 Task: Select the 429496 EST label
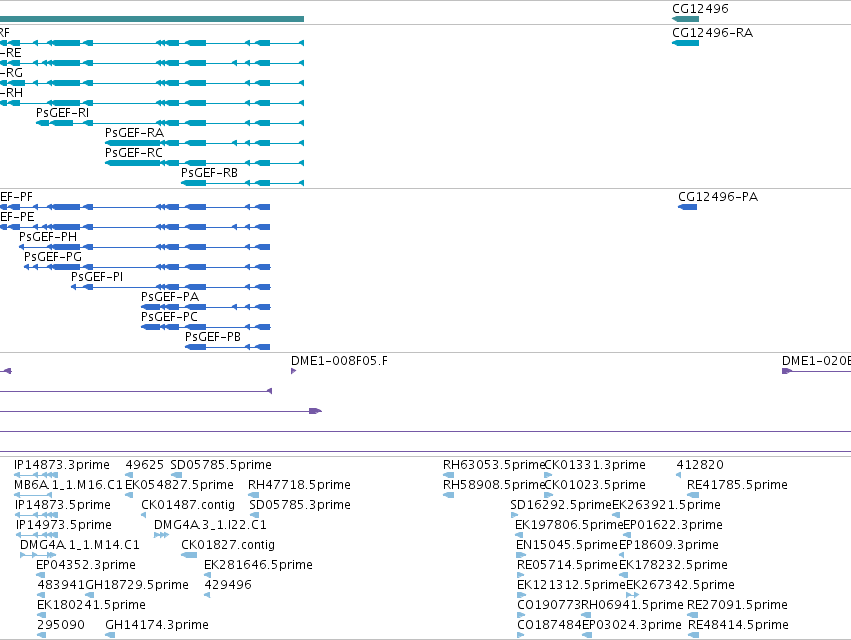click(228, 585)
